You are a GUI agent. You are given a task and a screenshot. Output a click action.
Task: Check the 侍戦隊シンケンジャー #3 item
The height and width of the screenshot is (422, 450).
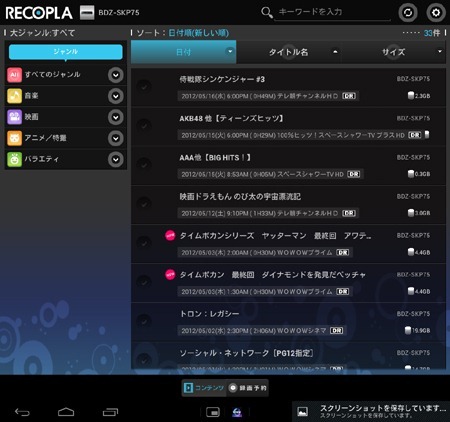[144, 87]
